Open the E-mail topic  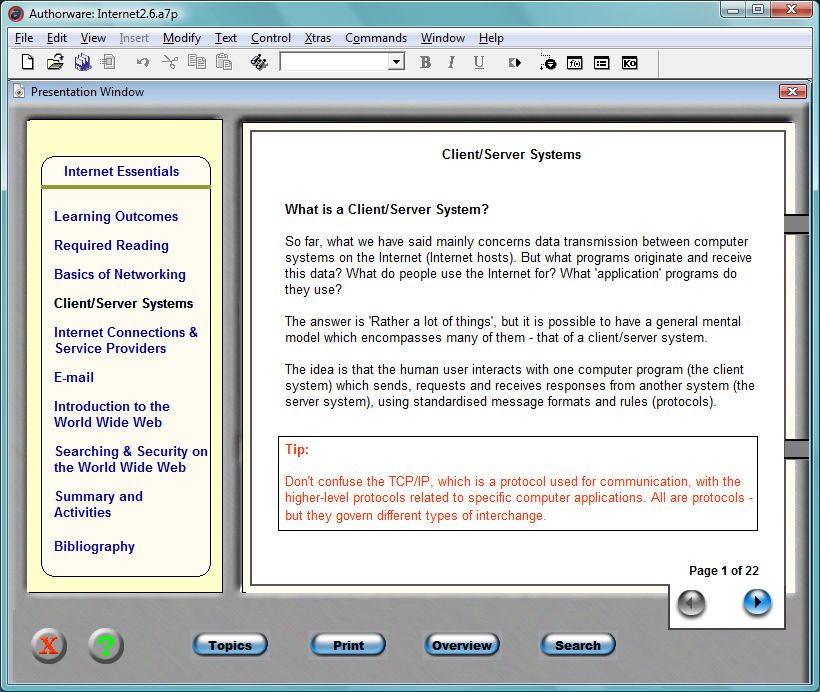coord(74,377)
